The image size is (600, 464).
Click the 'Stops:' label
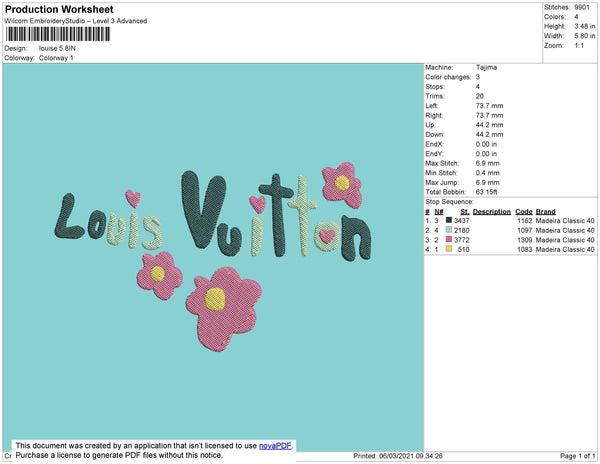[x=435, y=86]
